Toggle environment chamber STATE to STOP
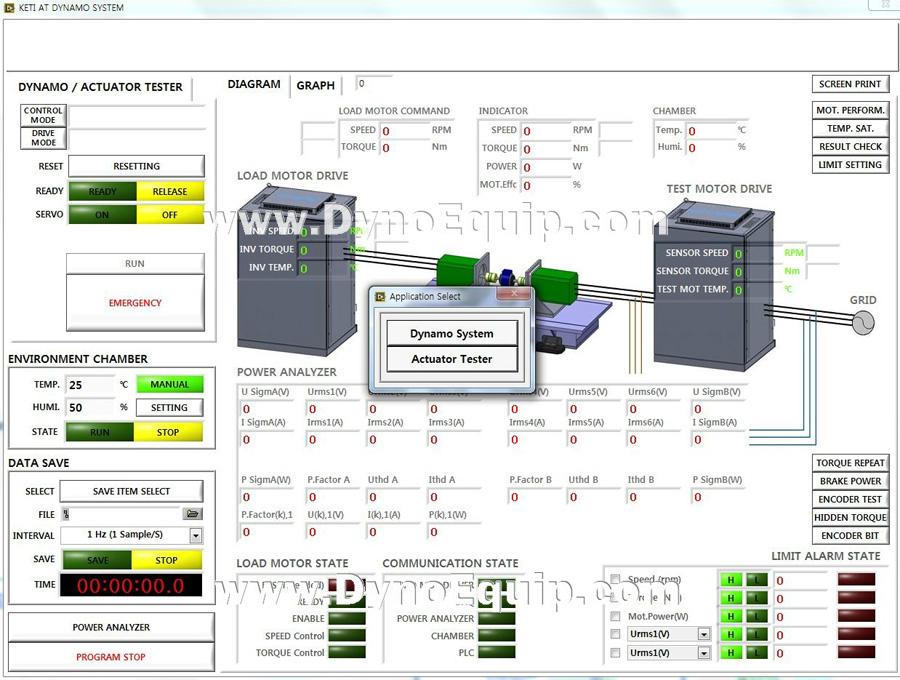 [168, 433]
